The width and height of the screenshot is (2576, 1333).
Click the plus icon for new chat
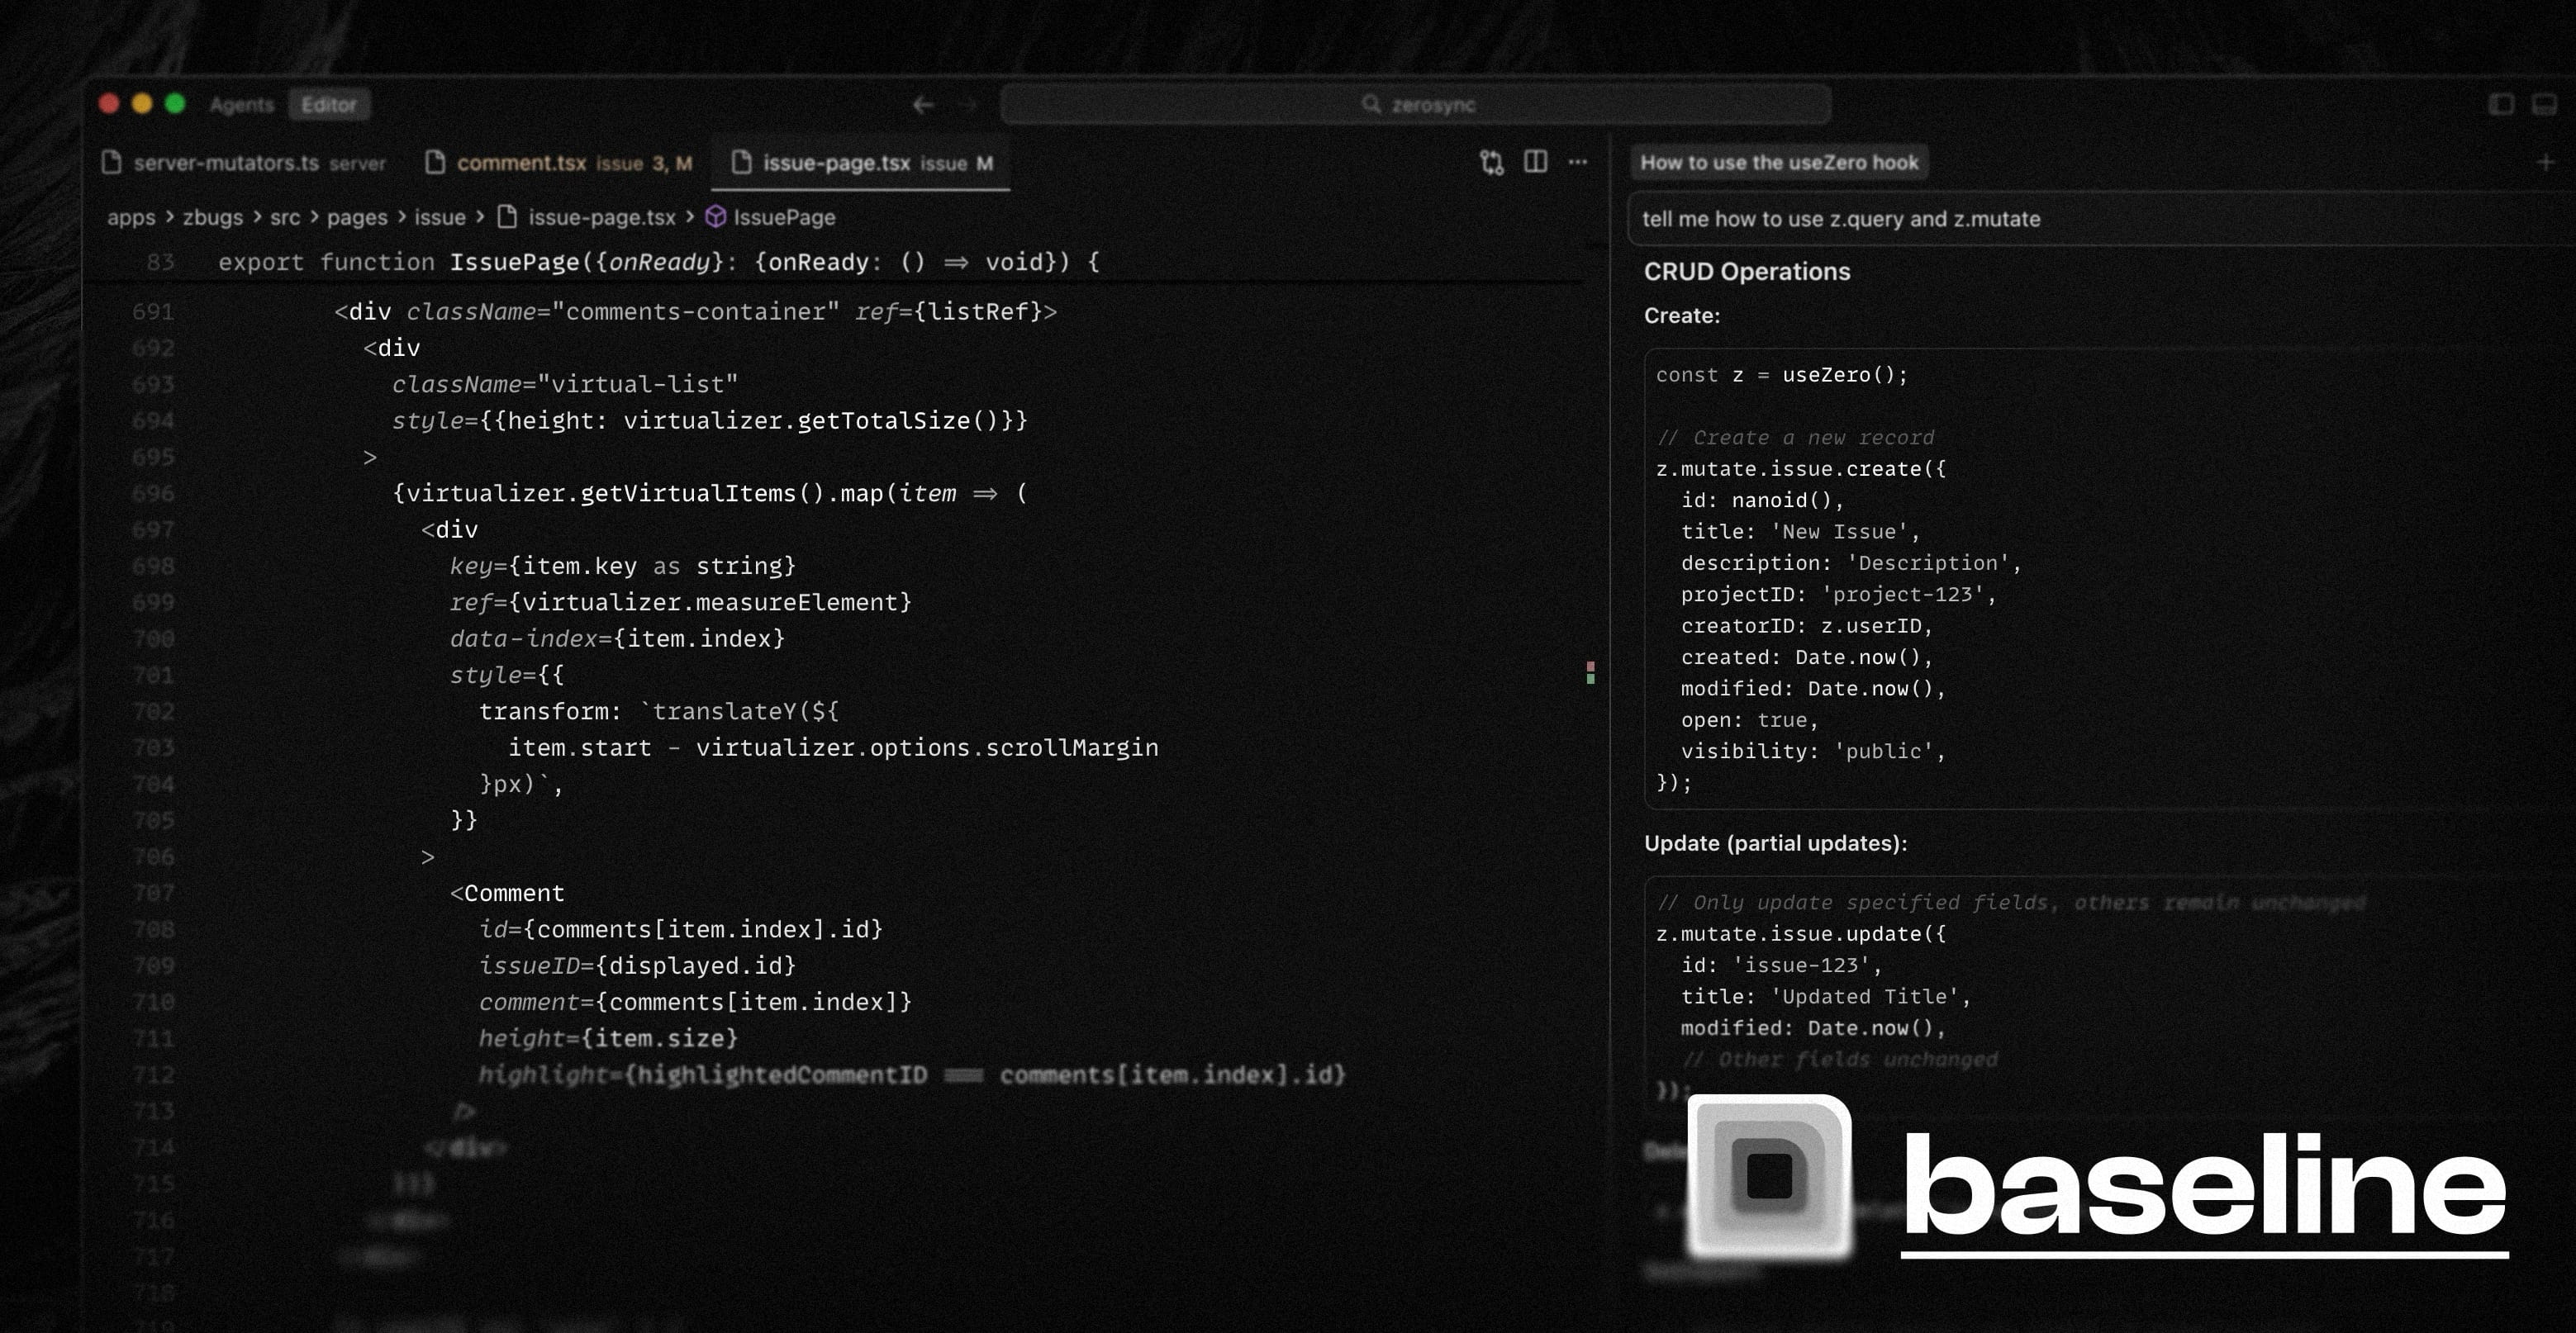click(2545, 162)
